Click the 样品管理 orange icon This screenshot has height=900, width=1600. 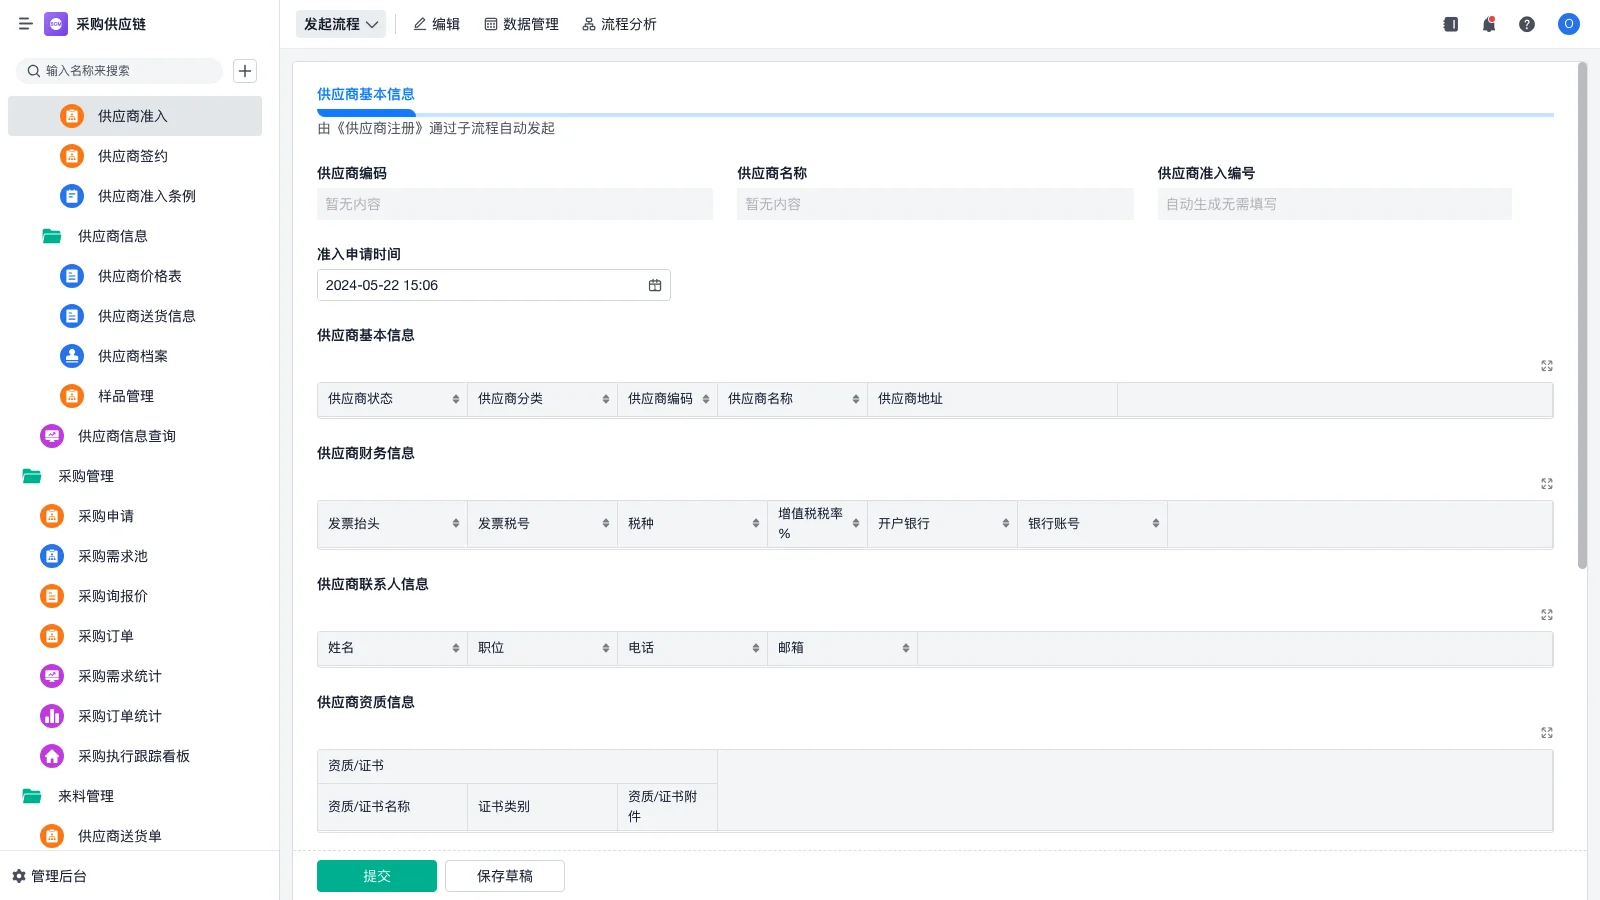[72, 396]
